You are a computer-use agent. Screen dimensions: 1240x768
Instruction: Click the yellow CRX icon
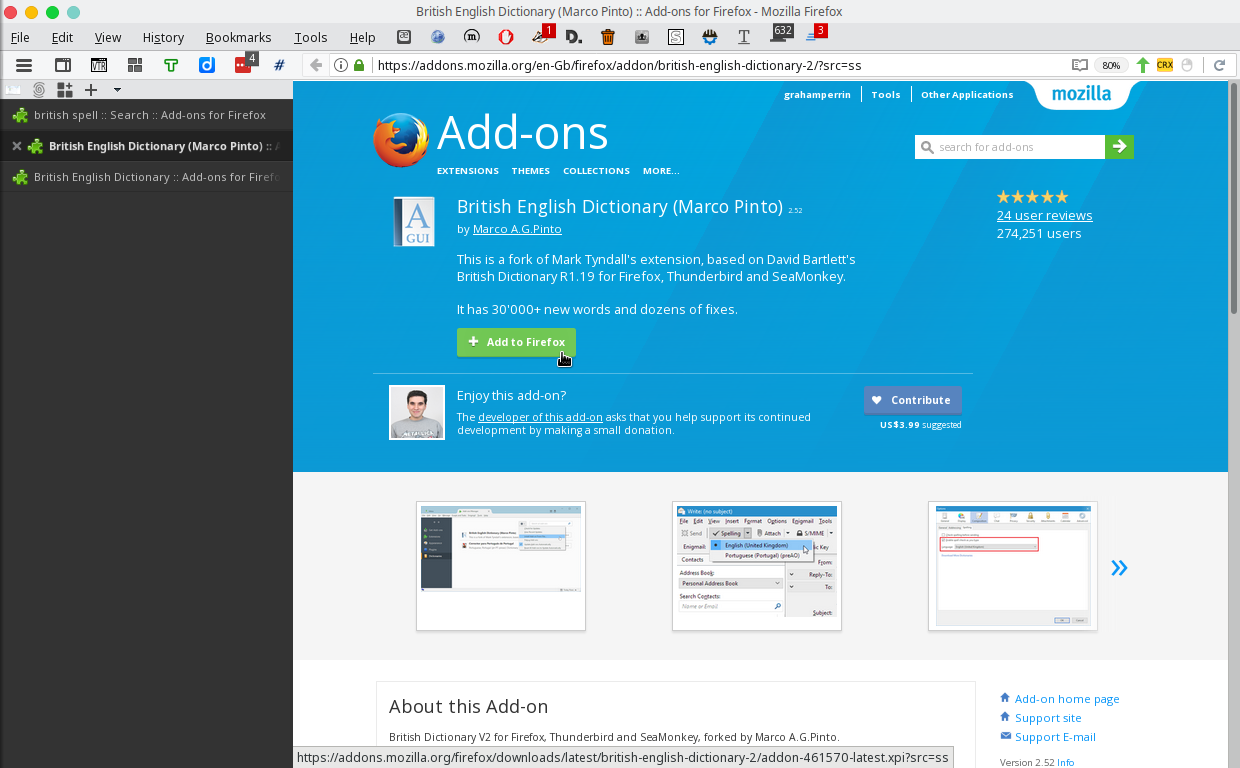tap(1165, 65)
